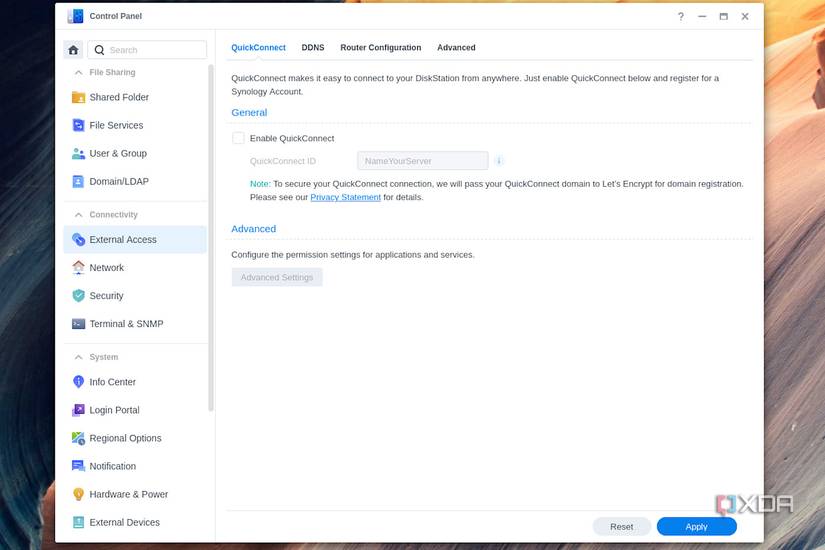Screen dimensions: 825x550
Task: Maximize the Control Panel window
Action: pyautogui.click(x=723, y=16)
